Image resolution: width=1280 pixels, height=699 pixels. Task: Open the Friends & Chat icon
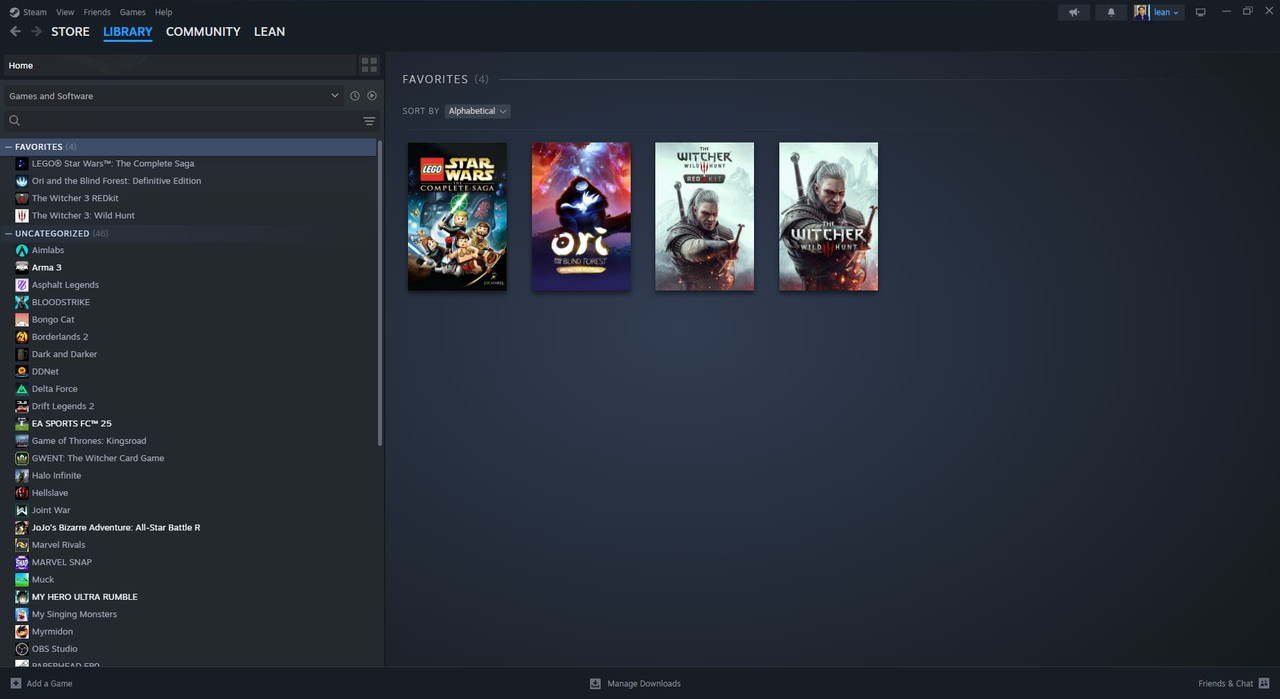pos(1264,683)
